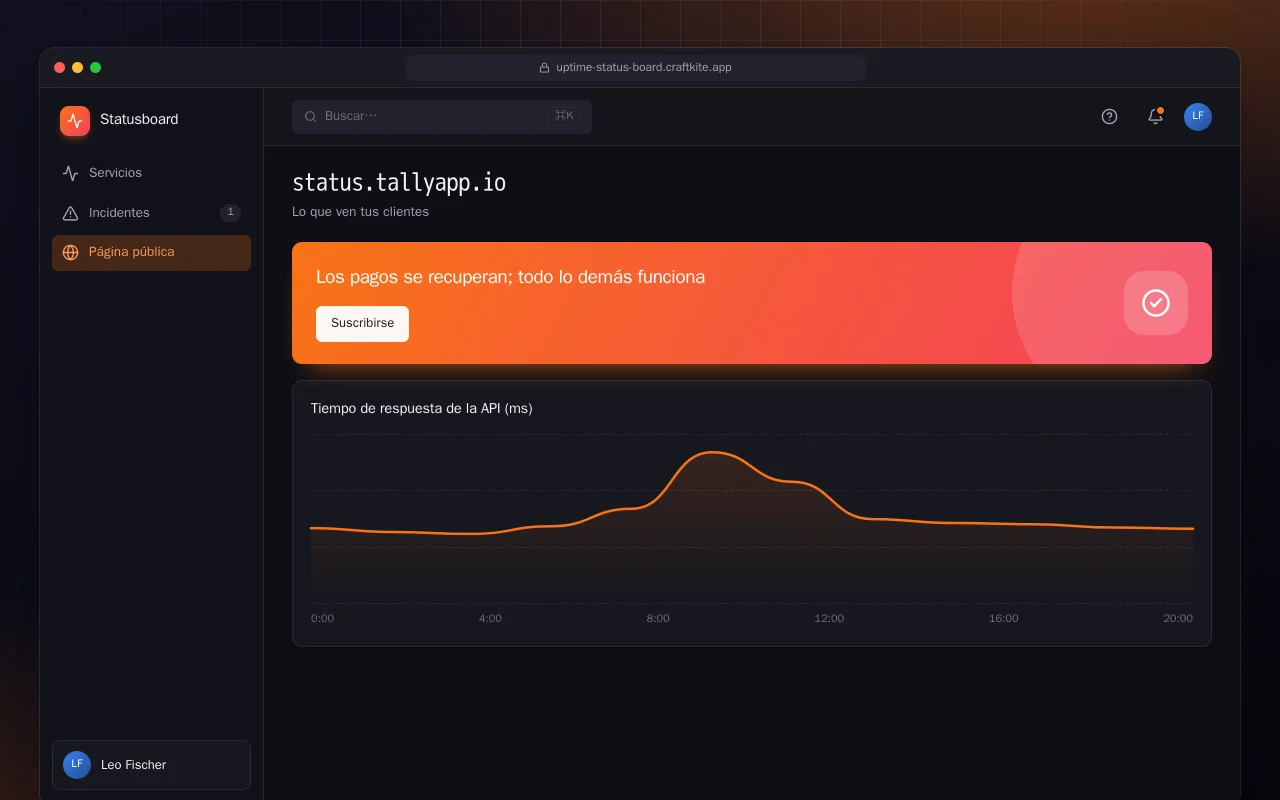Viewport: 1280px width, 800px height.
Task: Click the Página pública globe icon
Action: [x=70, y=252]
